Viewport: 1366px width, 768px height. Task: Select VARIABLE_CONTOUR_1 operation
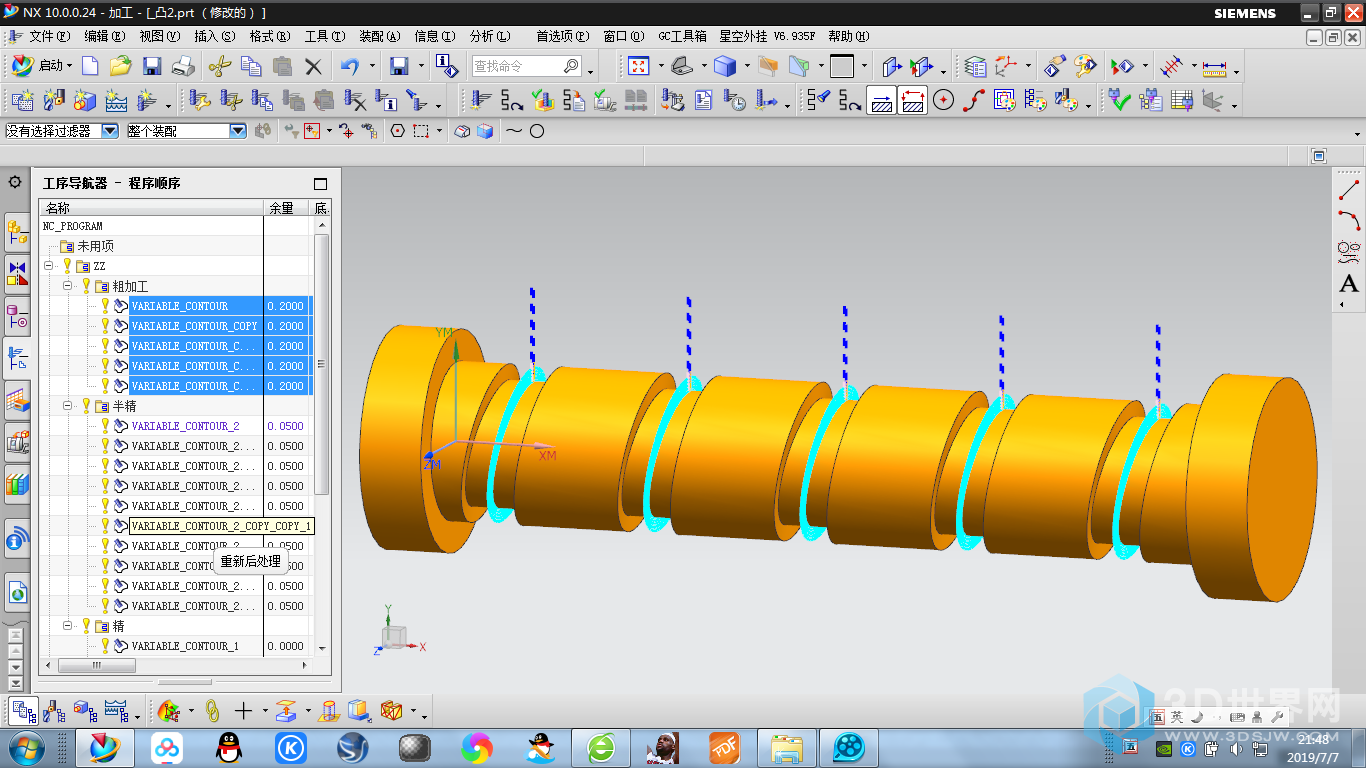(185, 646)
